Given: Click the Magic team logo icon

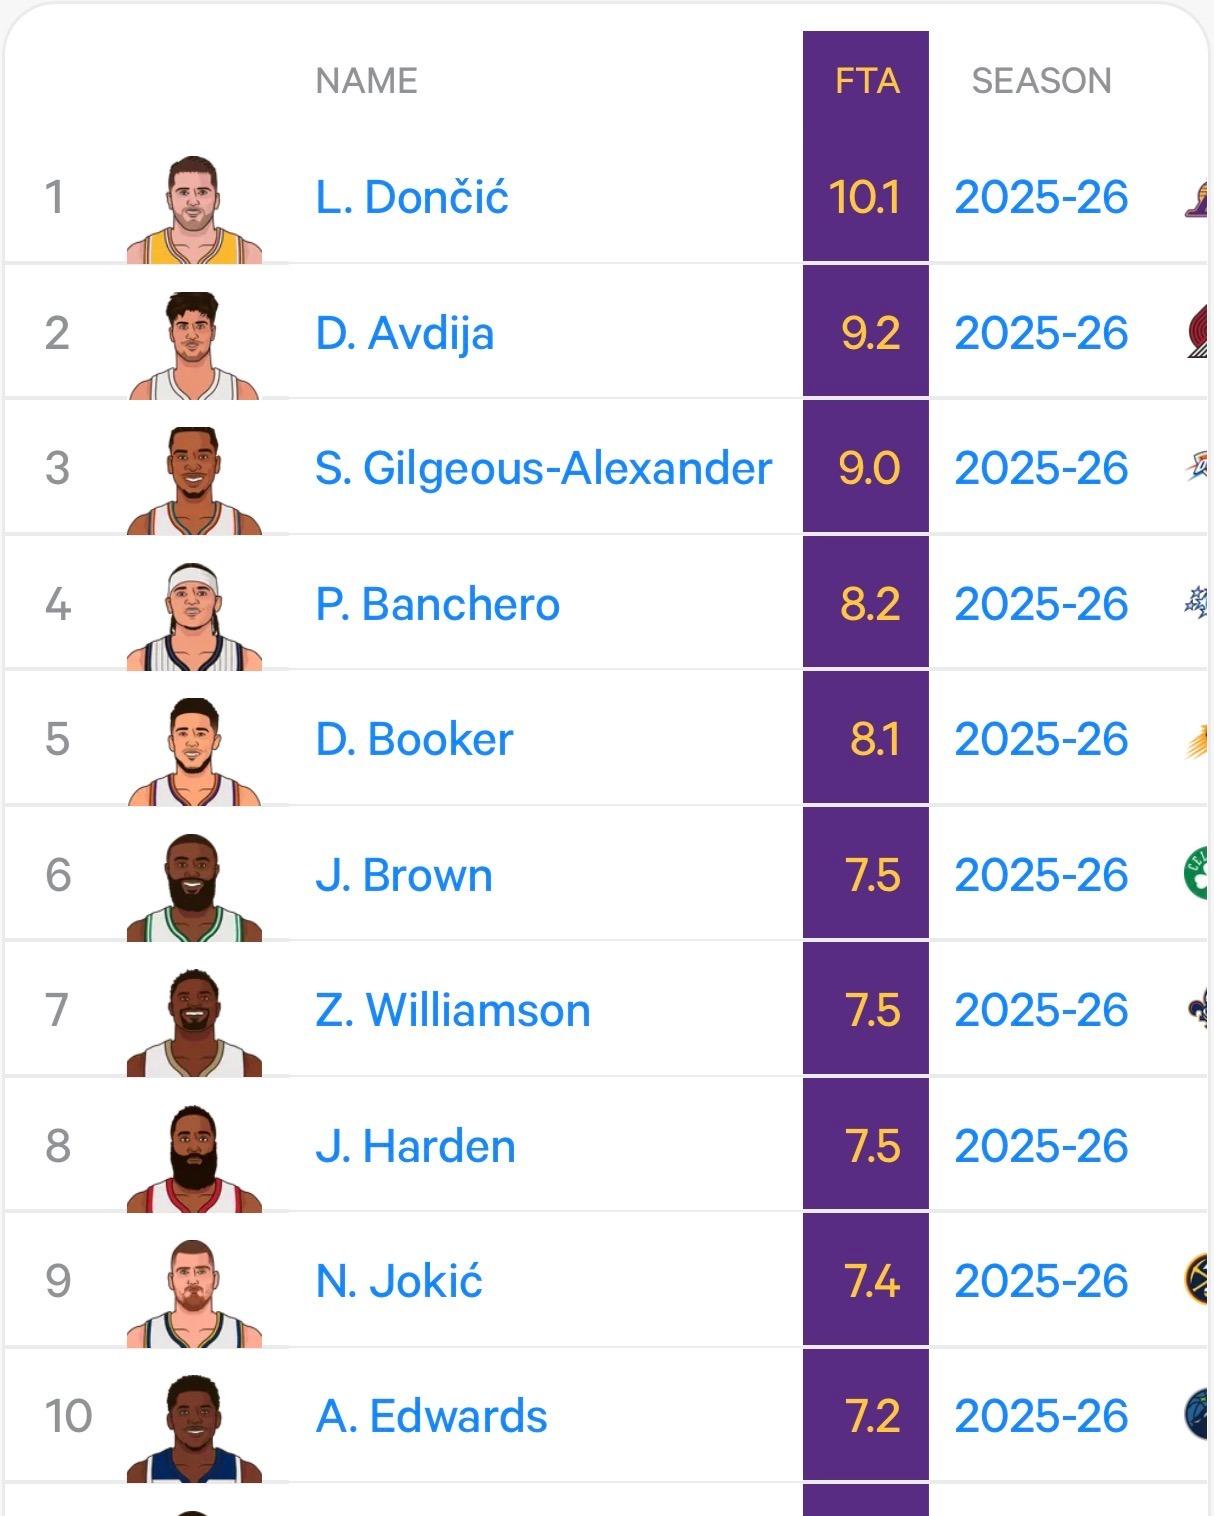Looking at the screenshot, I should coord(1197,604).
